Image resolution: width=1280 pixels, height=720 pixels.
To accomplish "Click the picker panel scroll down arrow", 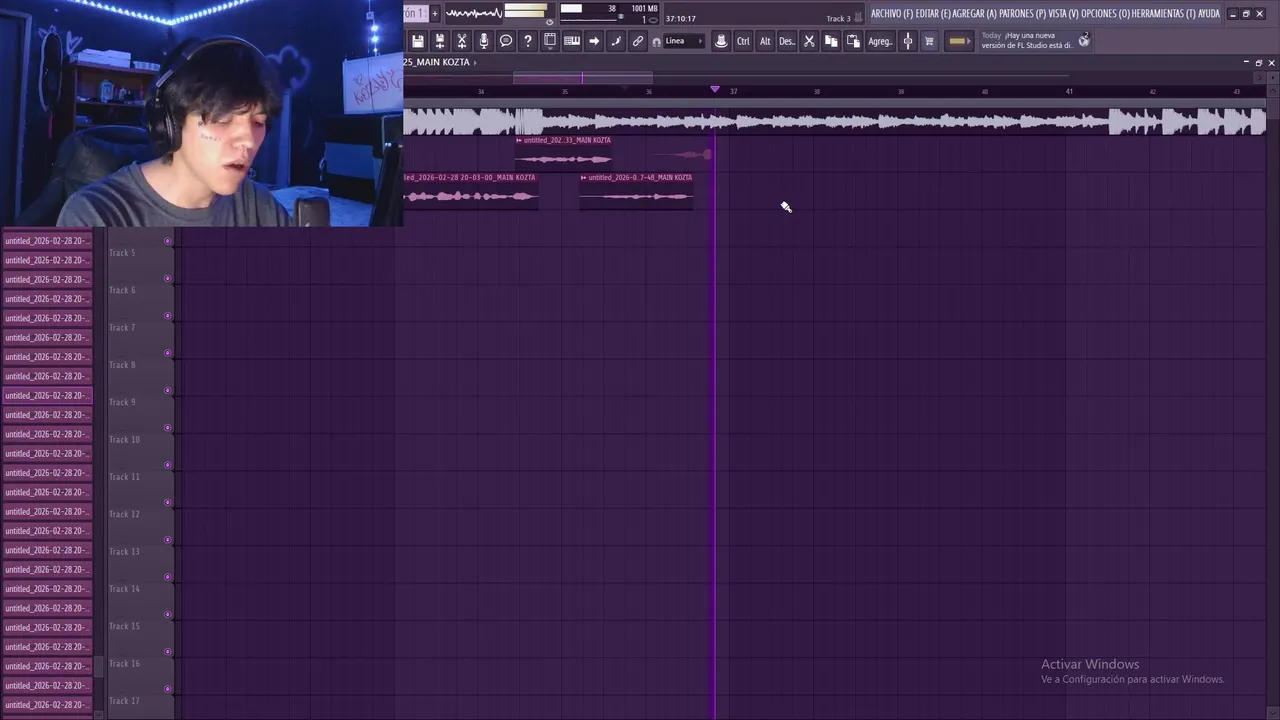I will [x=98, y=714].
